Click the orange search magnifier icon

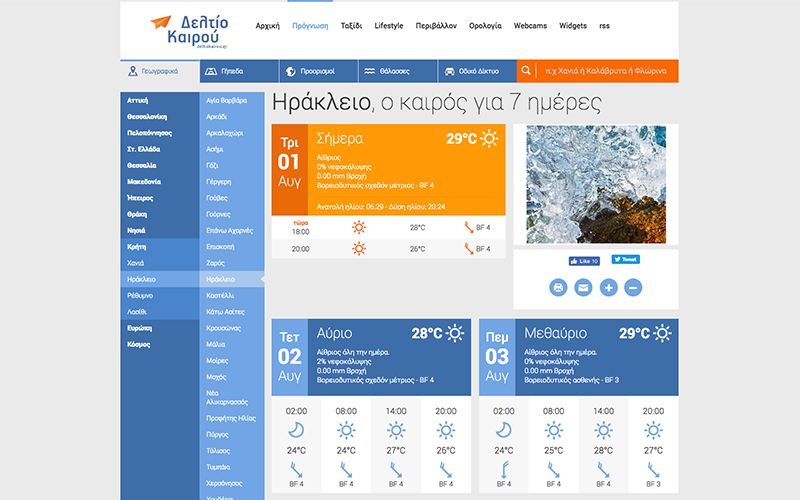point(527,71)
